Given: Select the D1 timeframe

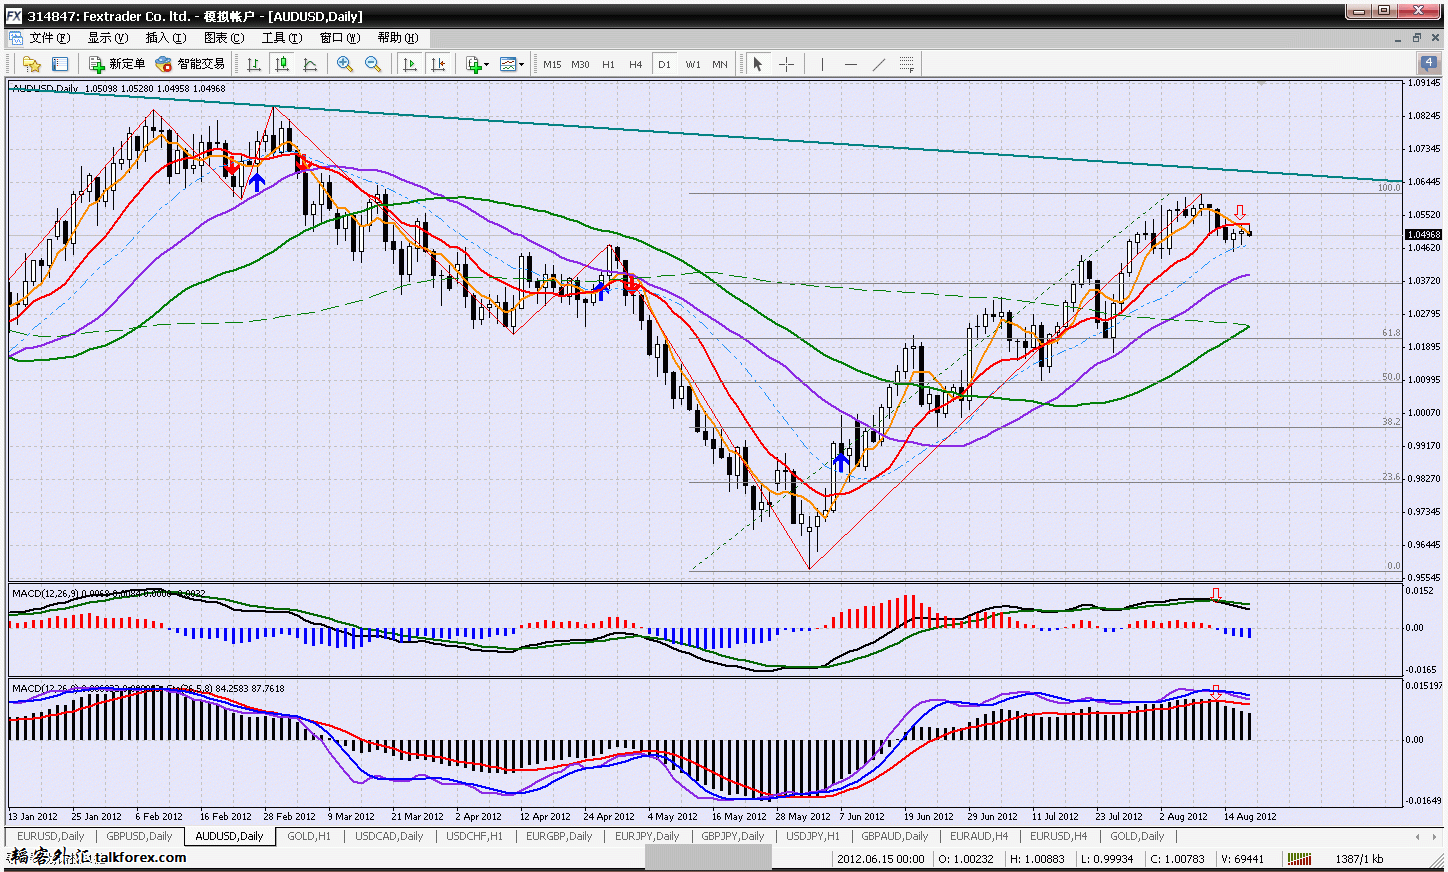Looking at the screenshot, I should tap(664, 64).
